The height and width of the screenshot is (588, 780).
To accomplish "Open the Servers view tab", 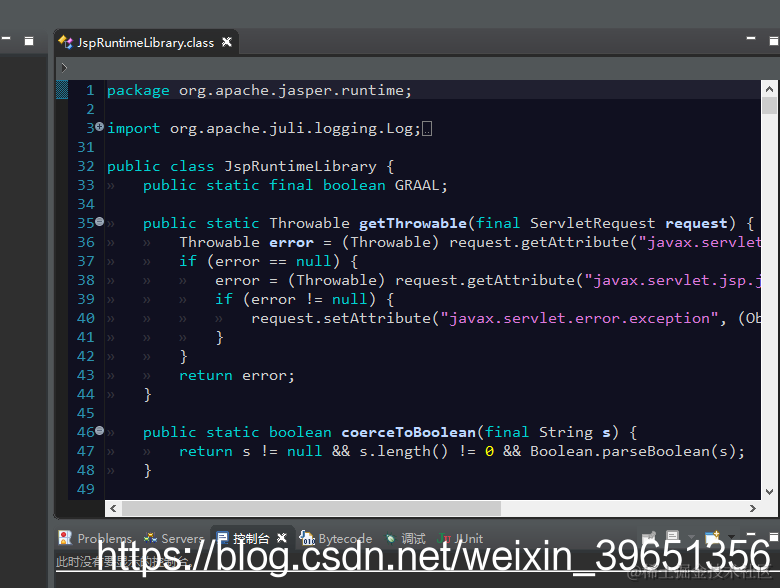I will point(174,538).
